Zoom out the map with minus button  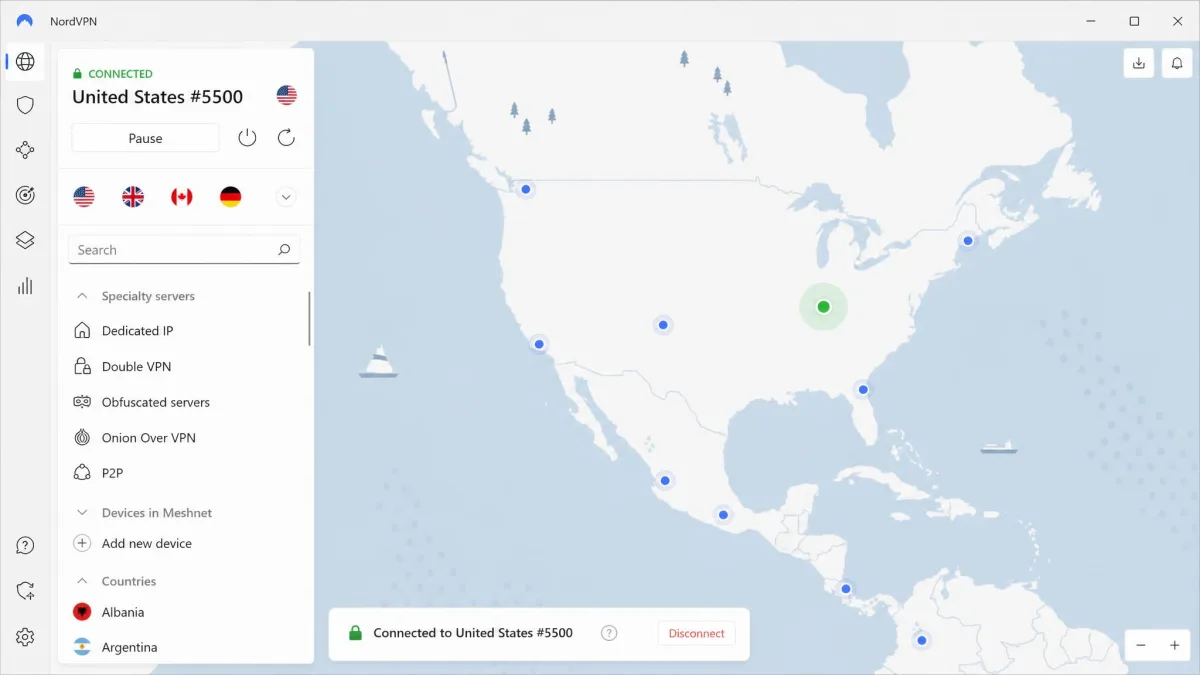[1141, 646]
